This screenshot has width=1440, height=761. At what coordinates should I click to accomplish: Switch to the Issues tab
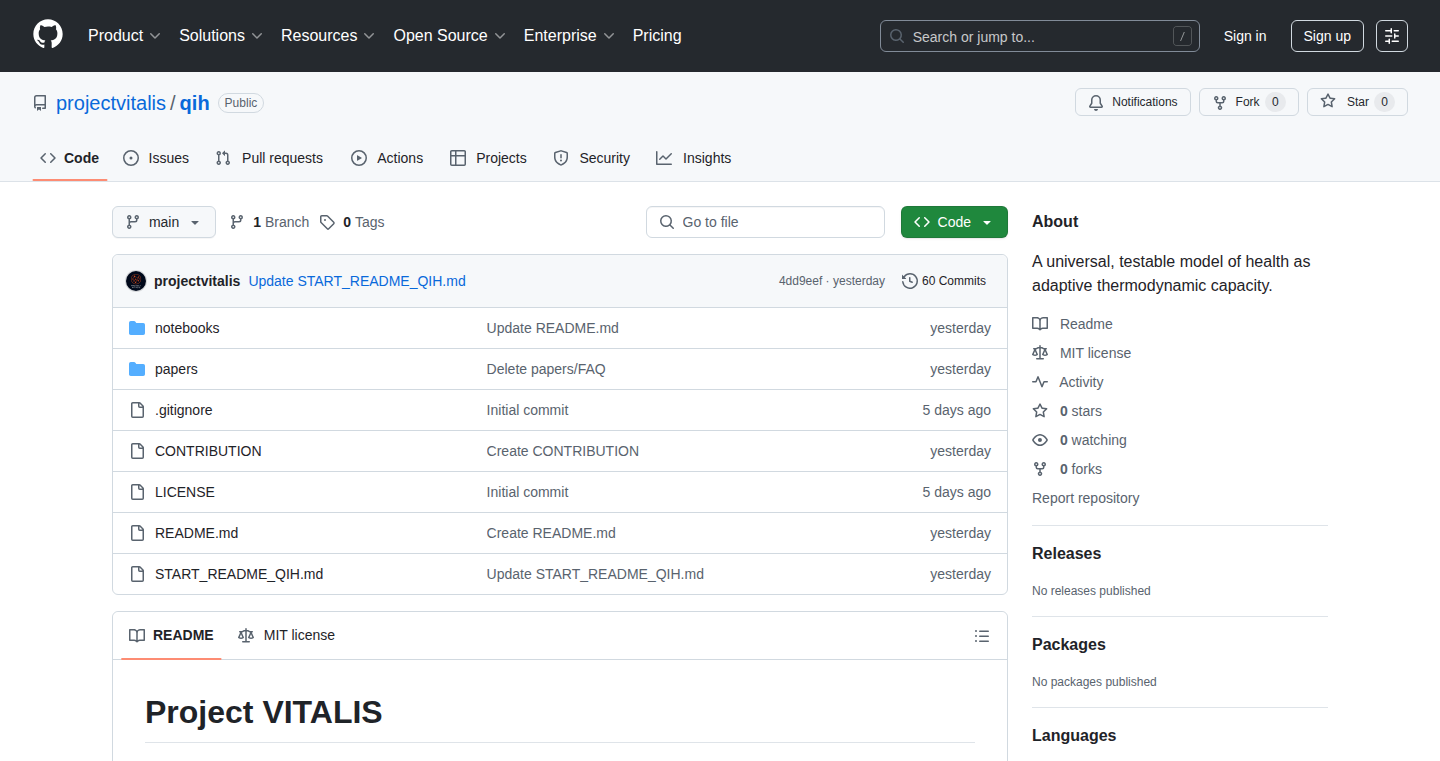156,158
